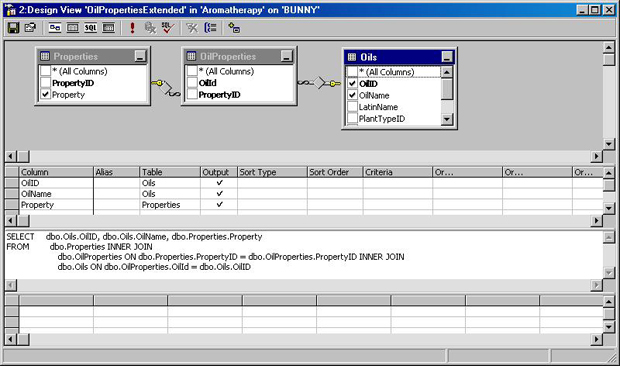
Task: Toggle the Show/Hide Diagram Pane icon
Action: pos(55,28)
